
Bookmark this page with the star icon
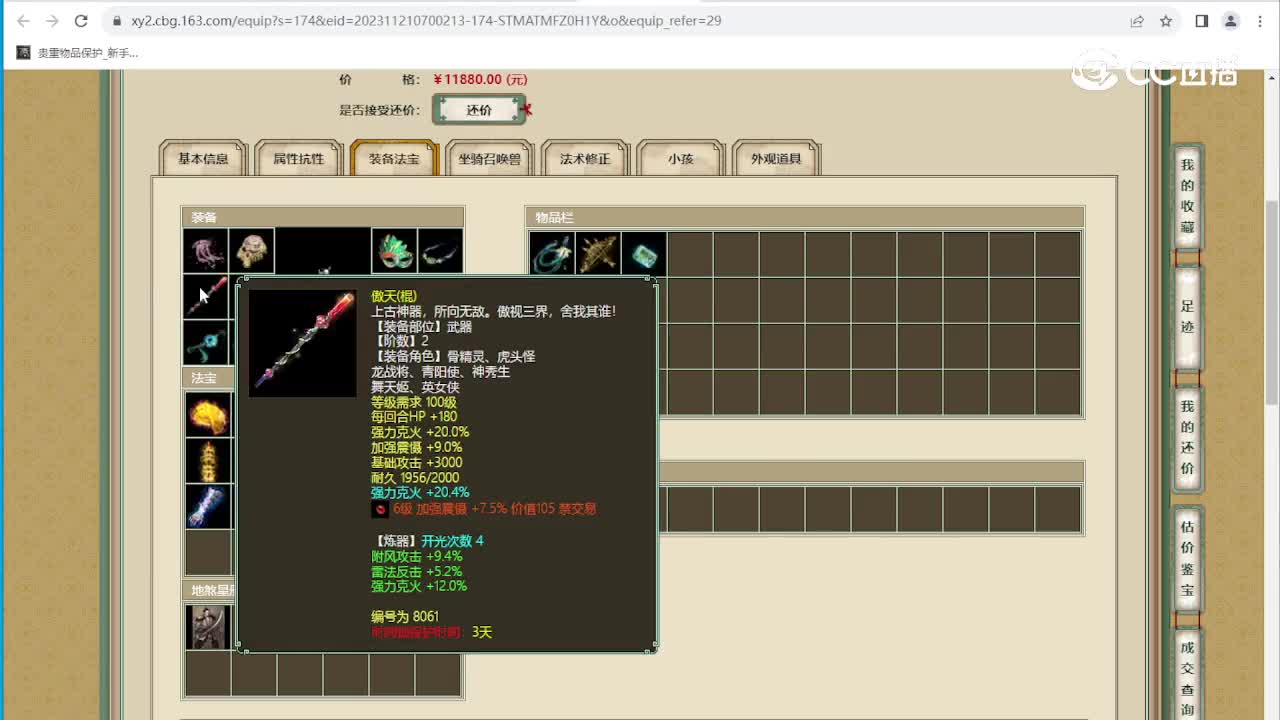pyautogui.click(x=1166, y=21)
